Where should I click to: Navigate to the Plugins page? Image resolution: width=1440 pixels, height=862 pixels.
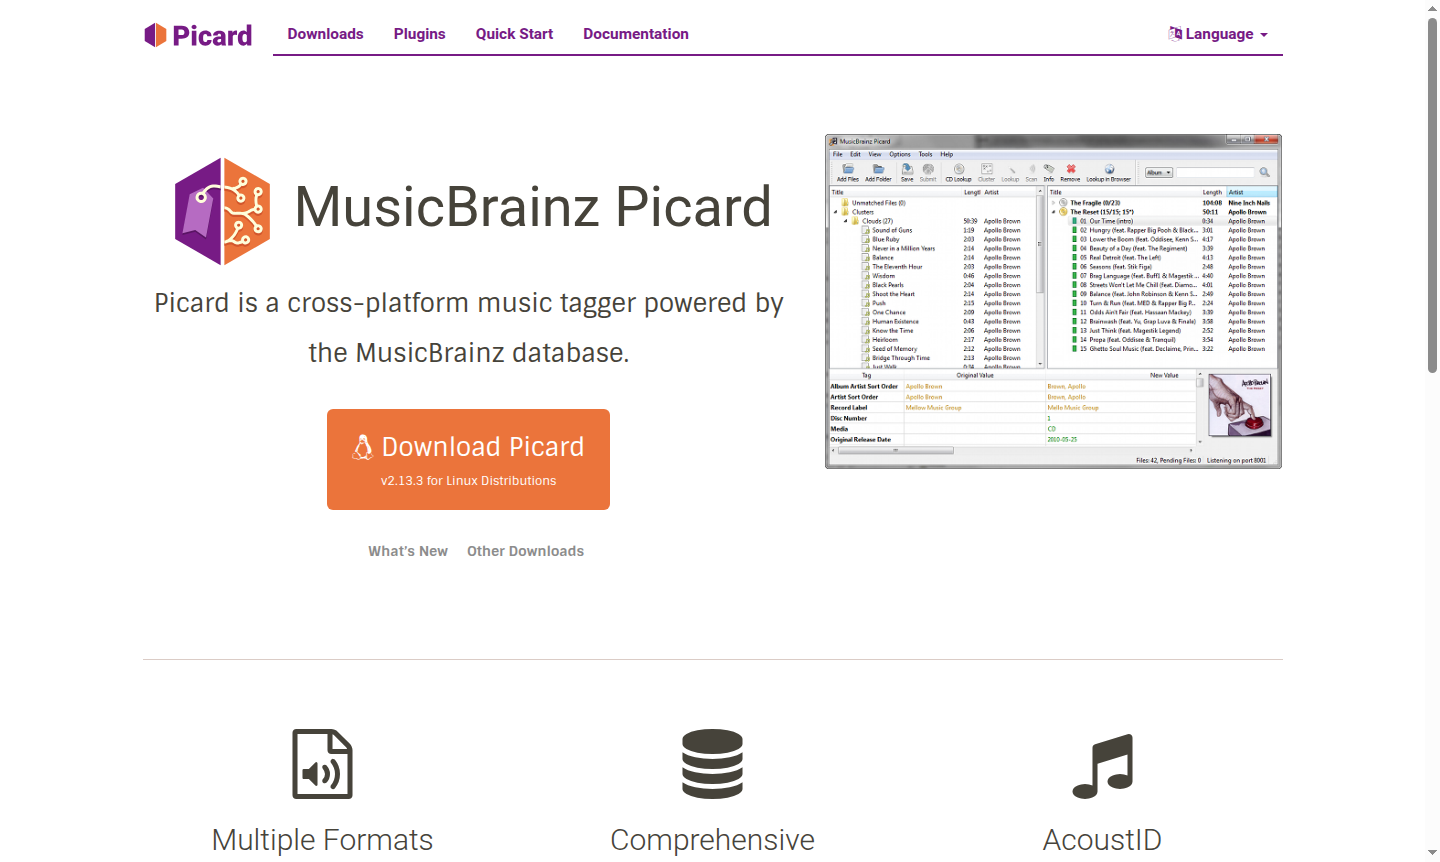pos(419,33)
